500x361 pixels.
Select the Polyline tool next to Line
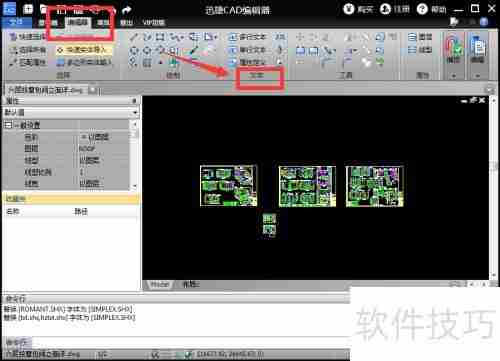click(x=147, y=37)
